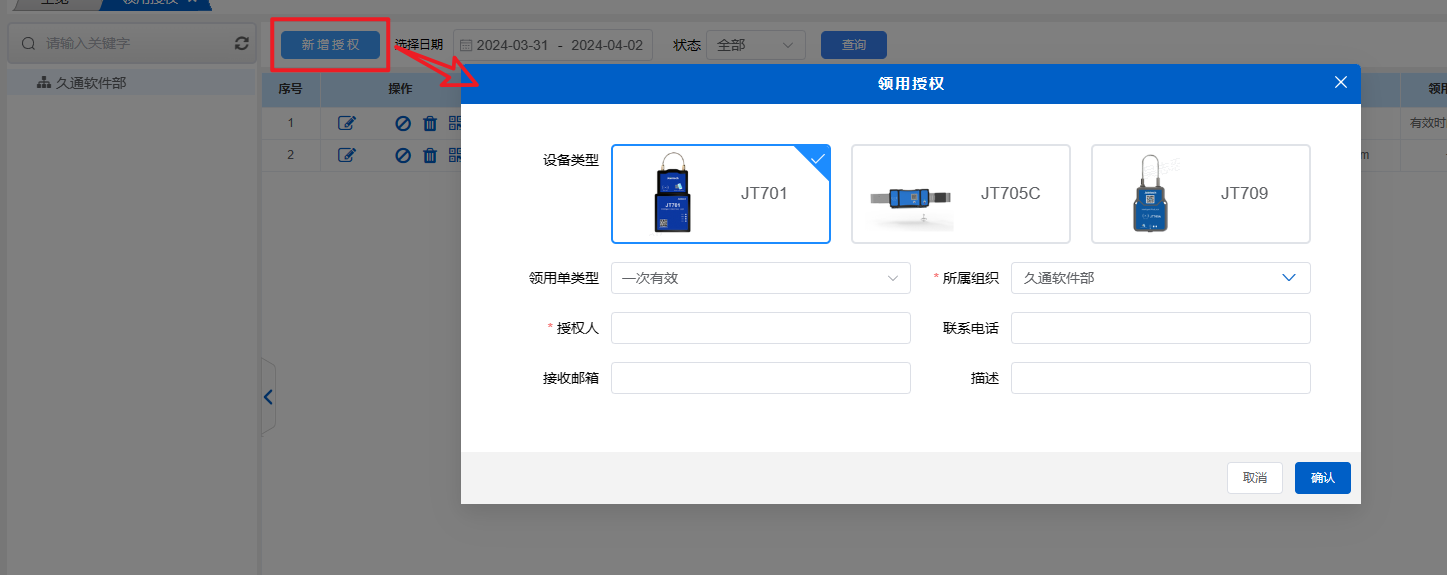Screen dimensions: 1447x575
Task: Close the 领用授权 dialog with X
Action: coord(1341,82)
